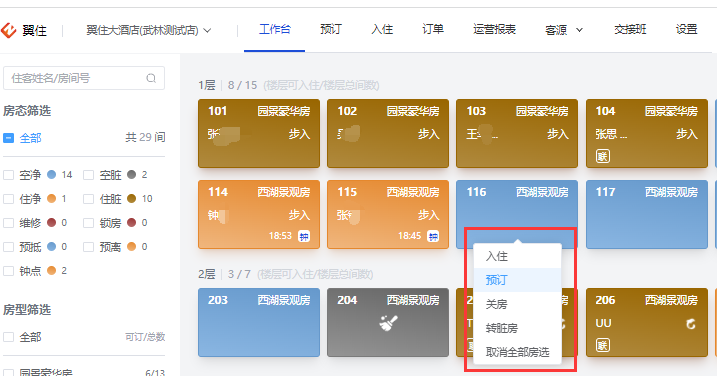Click the 共 29 间 room count
Viewport: 717px width, 376px height.
tap(145, 137)
